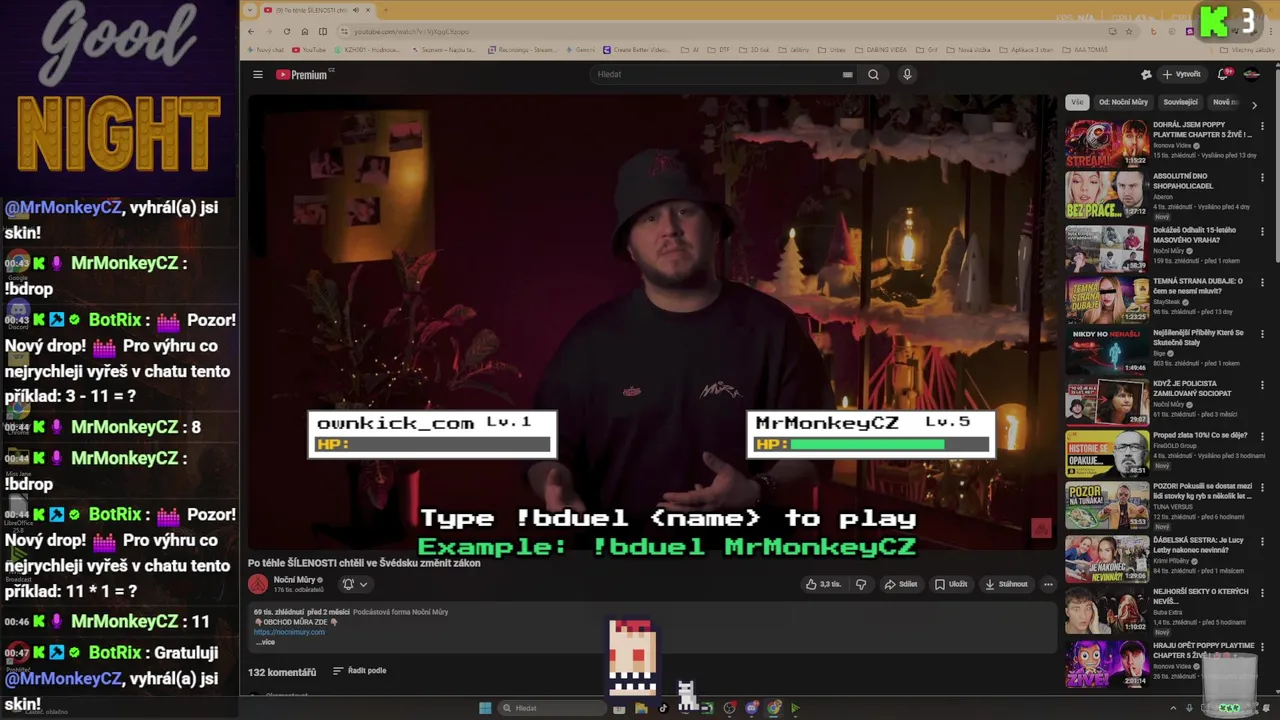Open the 'Noční Můry' channel name link
Screen dimensions: 1280x720
pyautogui.click(x=295, y=579)
